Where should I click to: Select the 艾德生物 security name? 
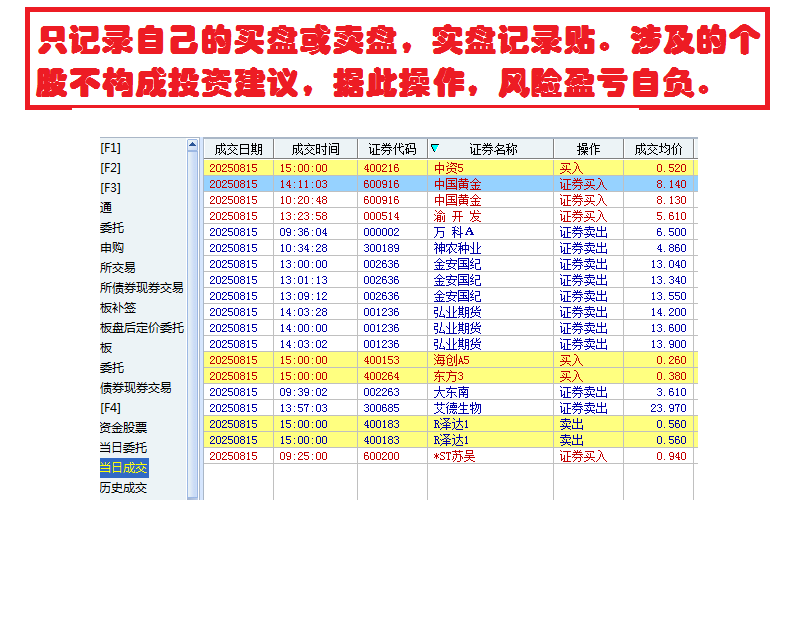457,408
